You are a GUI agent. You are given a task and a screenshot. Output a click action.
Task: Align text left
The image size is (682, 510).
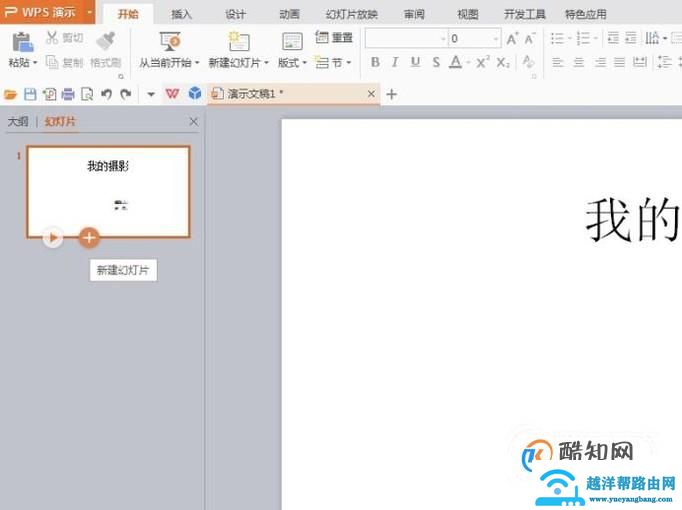pyautogui.click(x=558, y=63)
